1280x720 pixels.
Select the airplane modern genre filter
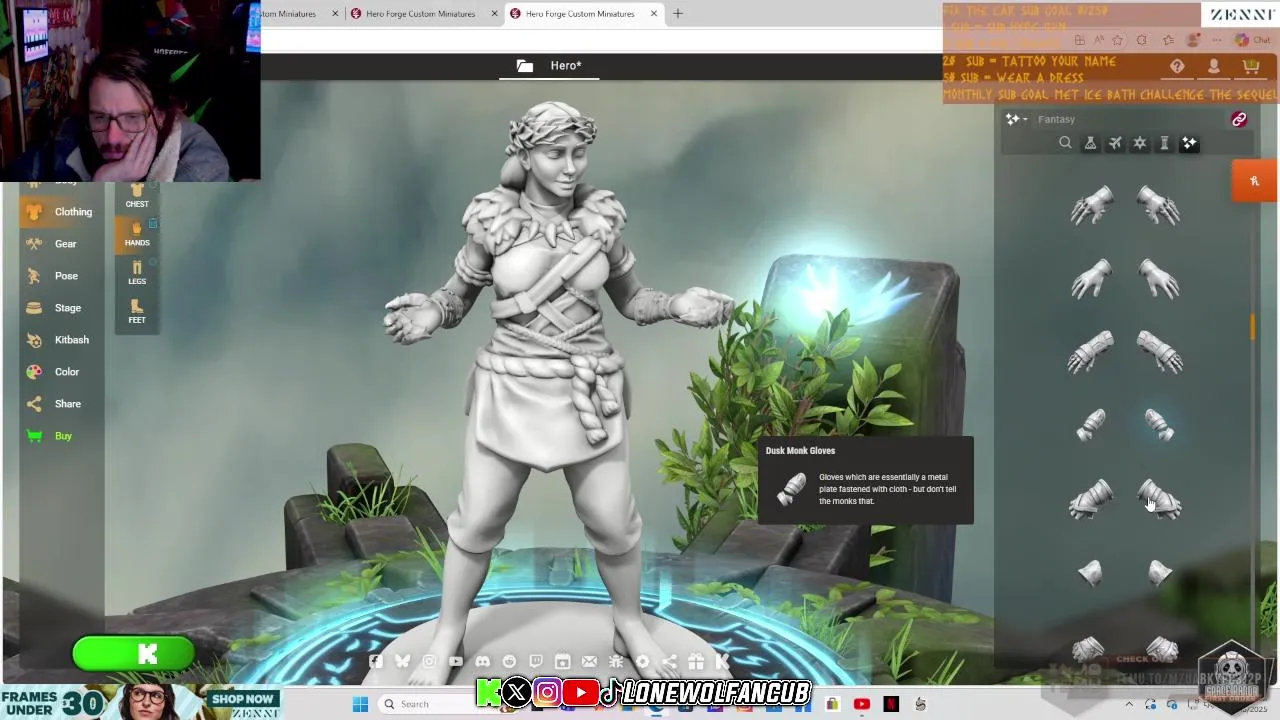(1115, 143)
